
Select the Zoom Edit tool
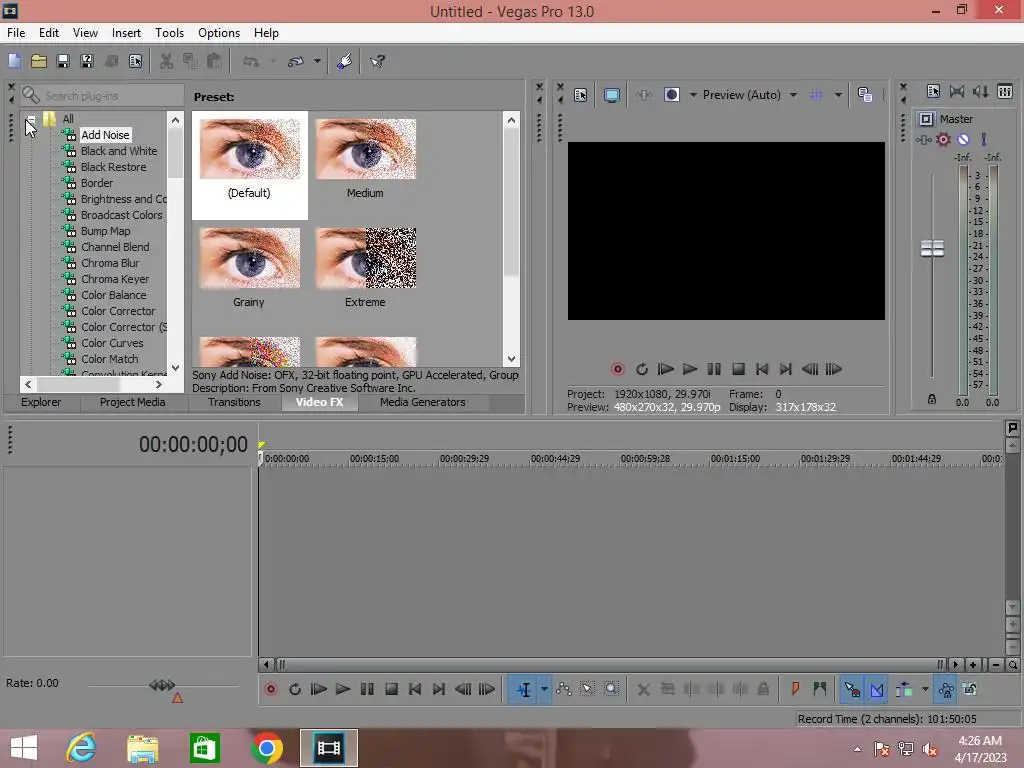click(611, 689)
